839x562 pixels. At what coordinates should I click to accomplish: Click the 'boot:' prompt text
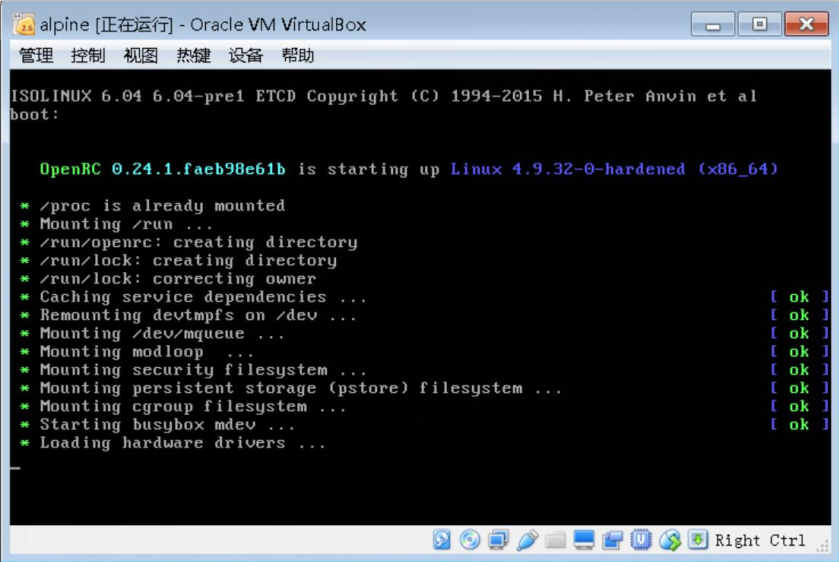coord(34,115)
